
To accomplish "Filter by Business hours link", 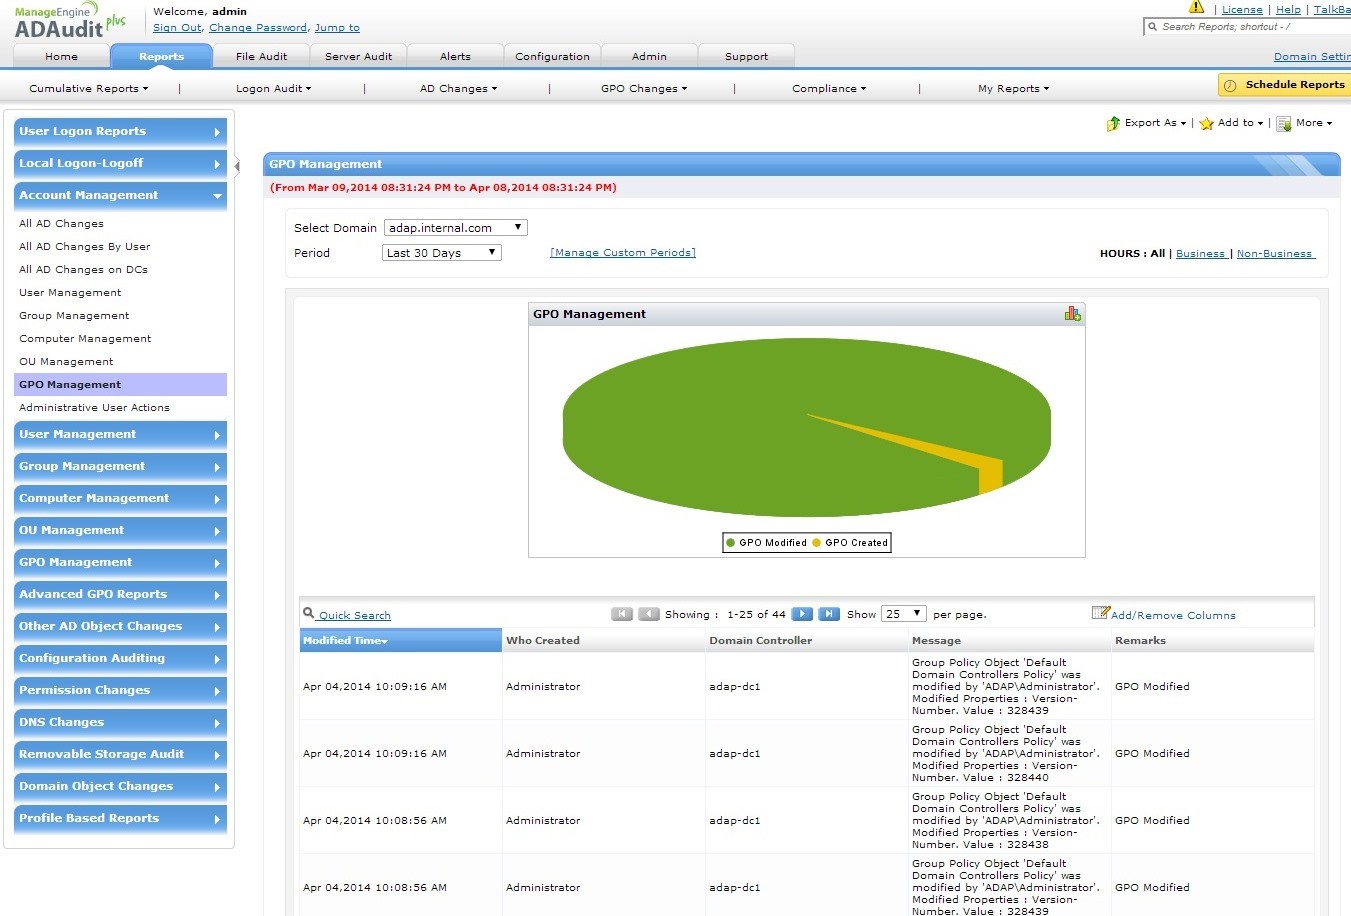I will pyautogui.click(x=1200, y=254).
